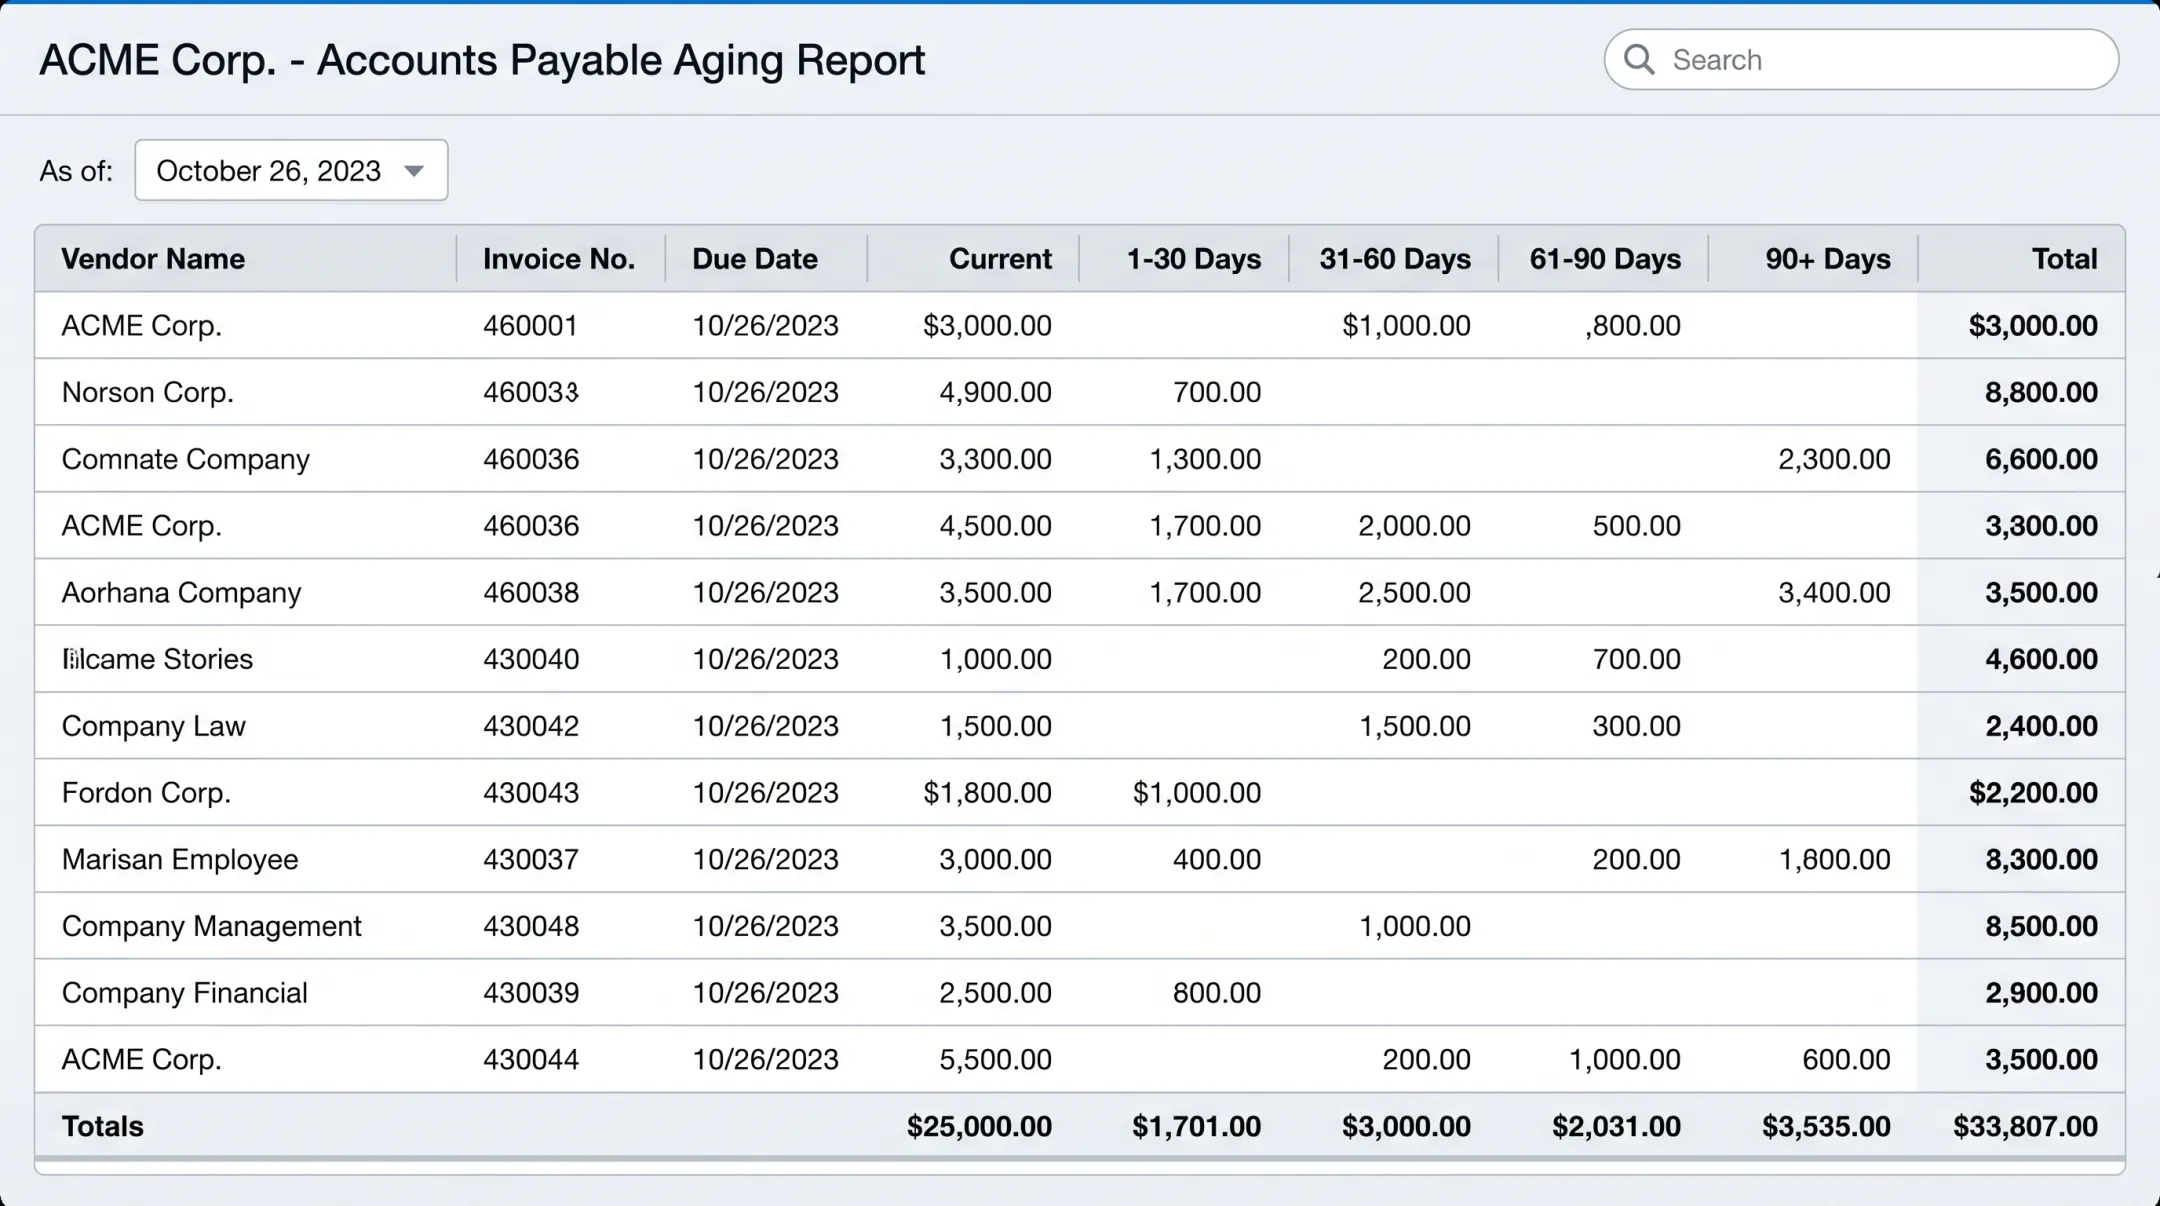Viewport: 2160px width, 1206px height.
Task: Click Totals current sum $25,000.00
Action: tap(979, 1126)
